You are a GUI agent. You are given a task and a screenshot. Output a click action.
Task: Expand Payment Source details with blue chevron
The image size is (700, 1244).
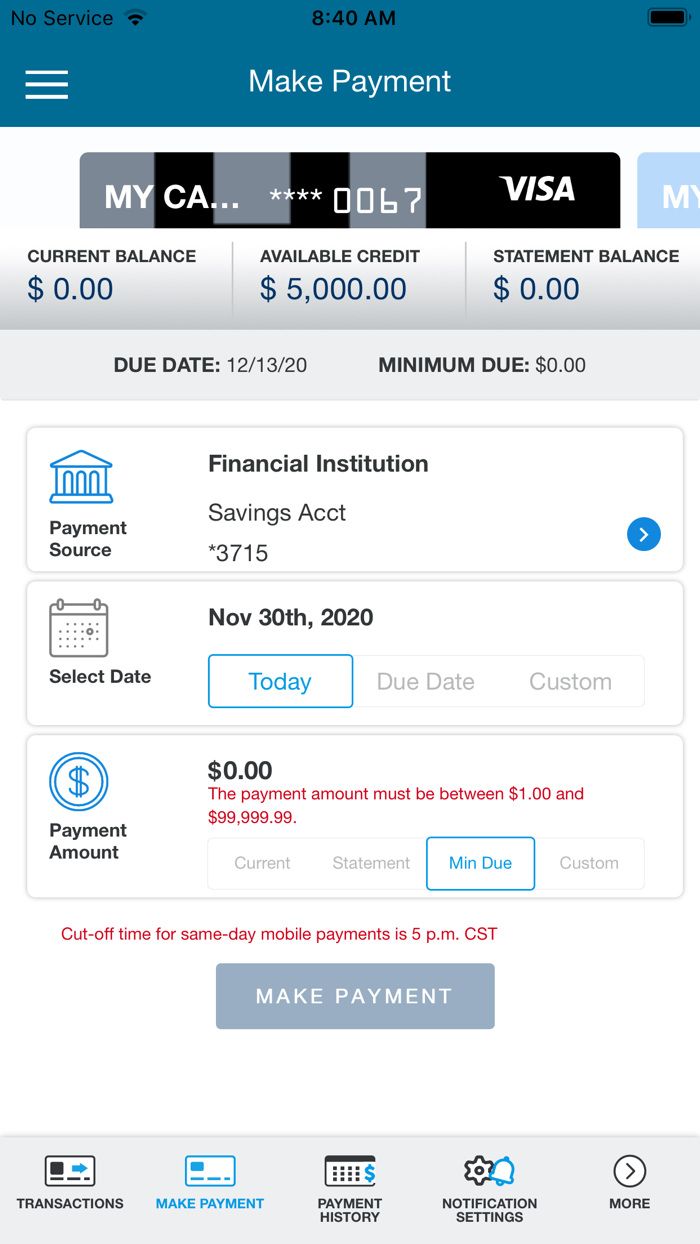644,534
